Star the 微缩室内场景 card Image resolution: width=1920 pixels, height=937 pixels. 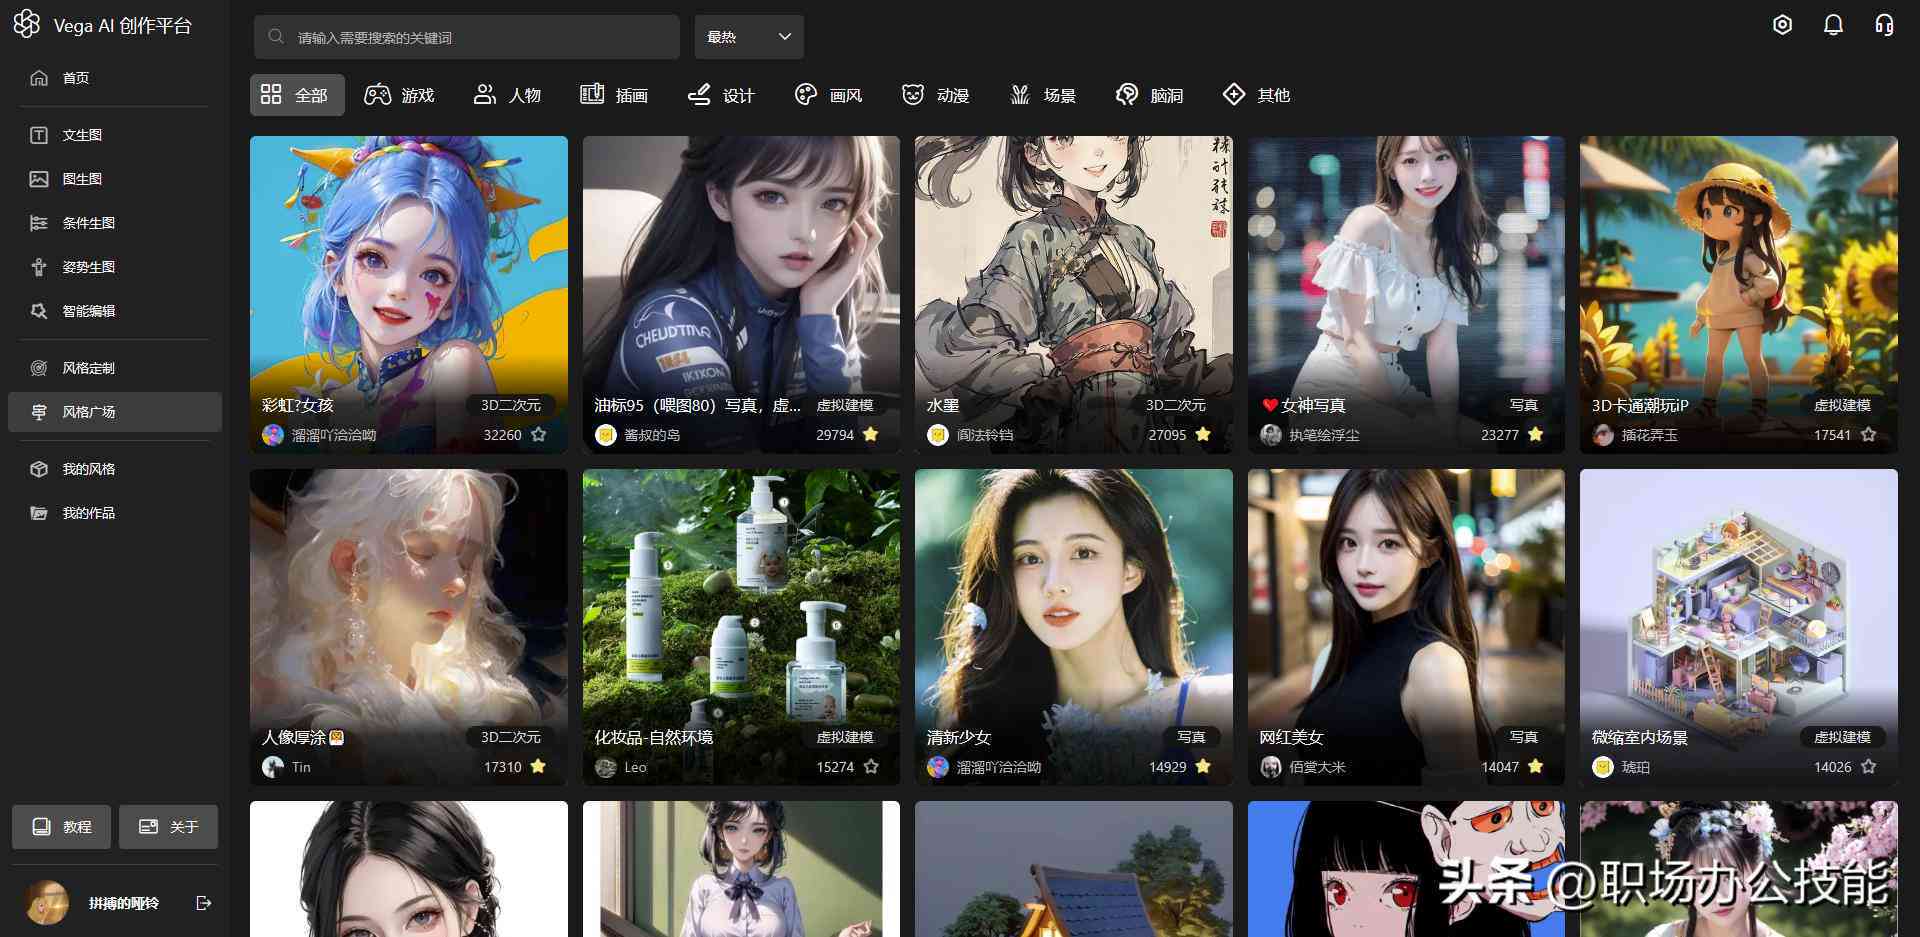1869,767
